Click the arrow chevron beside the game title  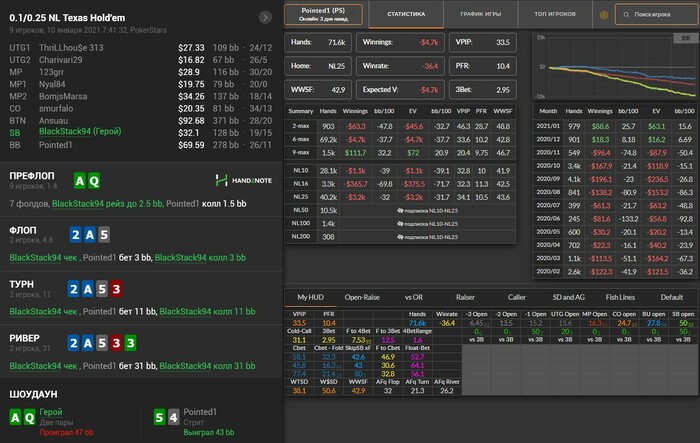(265, 17)
